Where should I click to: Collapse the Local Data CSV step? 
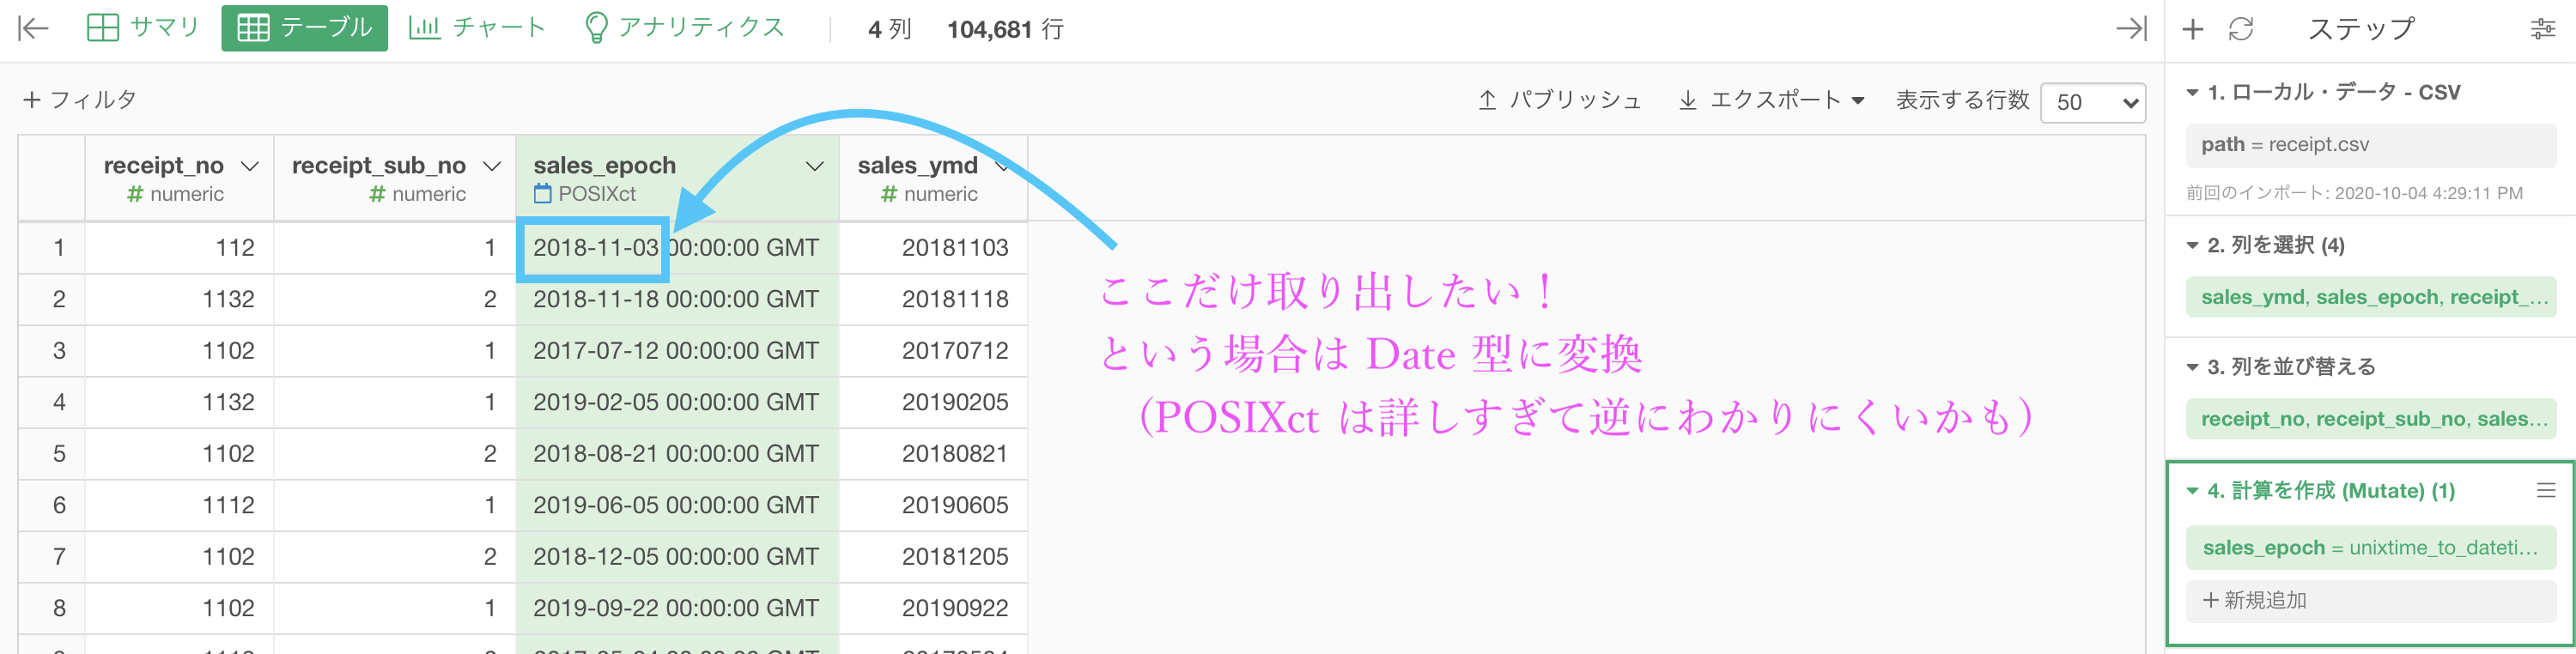pyautogui.click(x=2192, y=92)
